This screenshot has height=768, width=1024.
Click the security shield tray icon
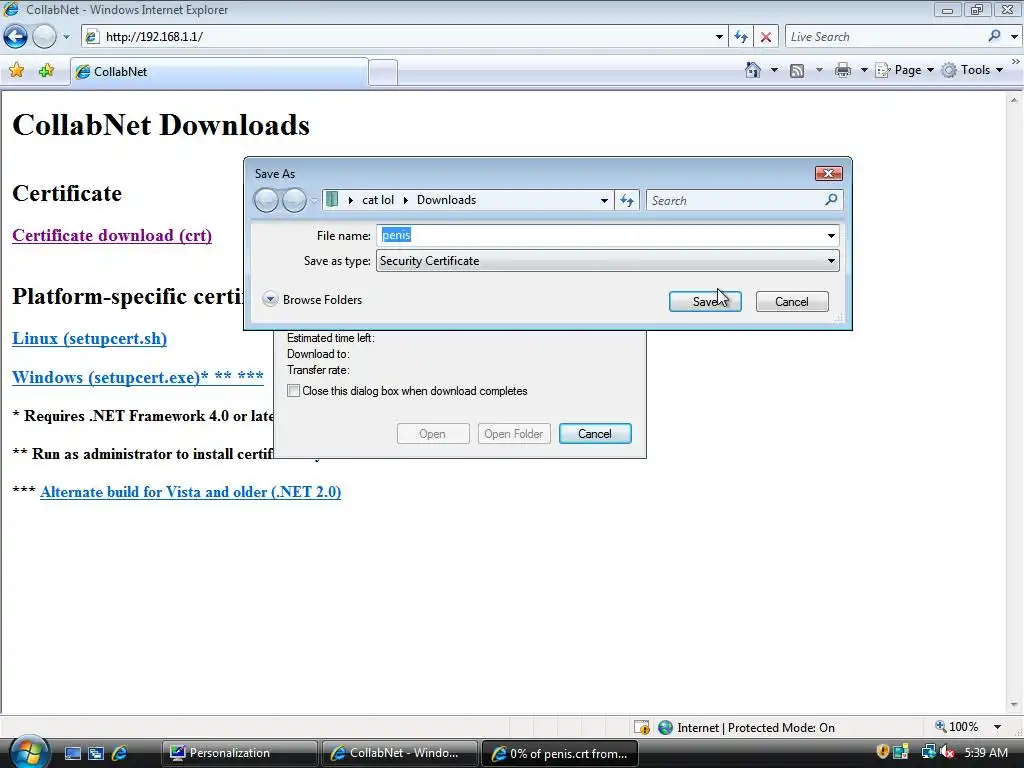[882, 752]
